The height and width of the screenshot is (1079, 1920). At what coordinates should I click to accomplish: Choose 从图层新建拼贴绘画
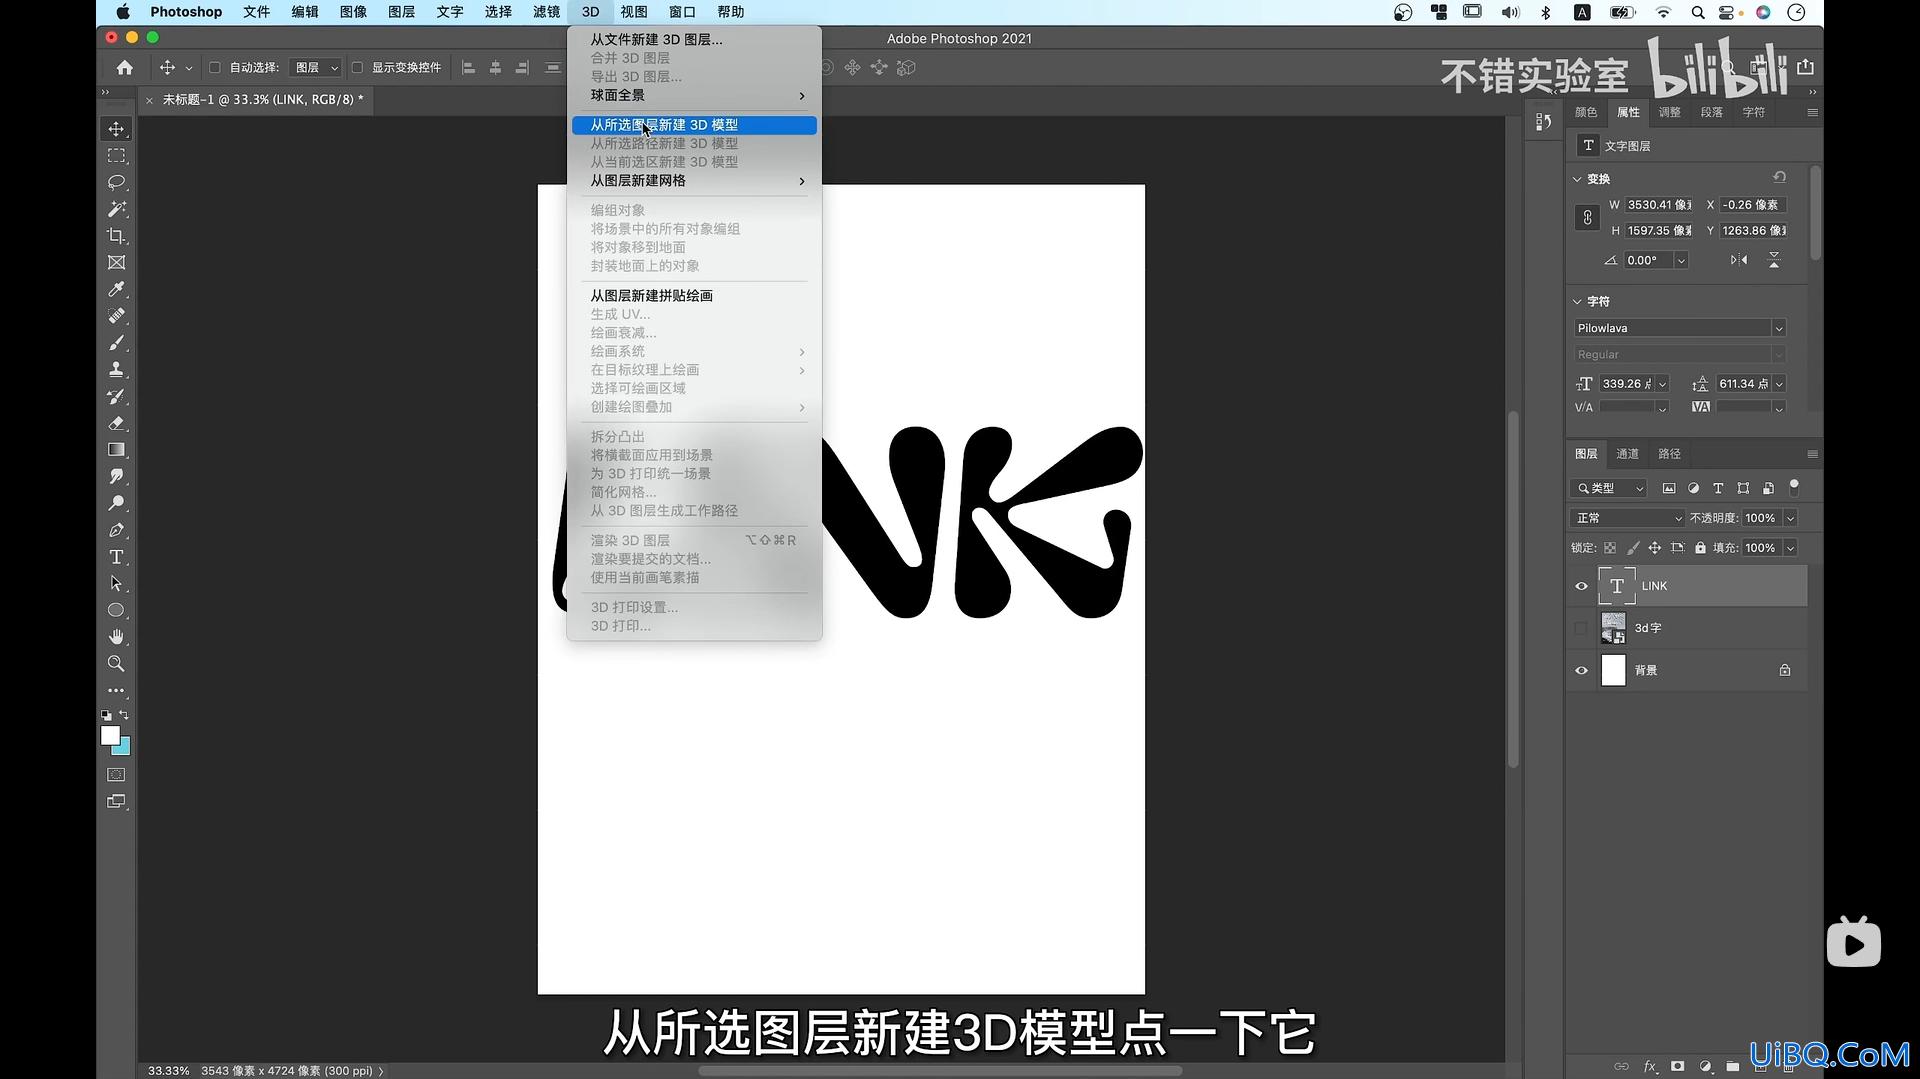point(694,296)
